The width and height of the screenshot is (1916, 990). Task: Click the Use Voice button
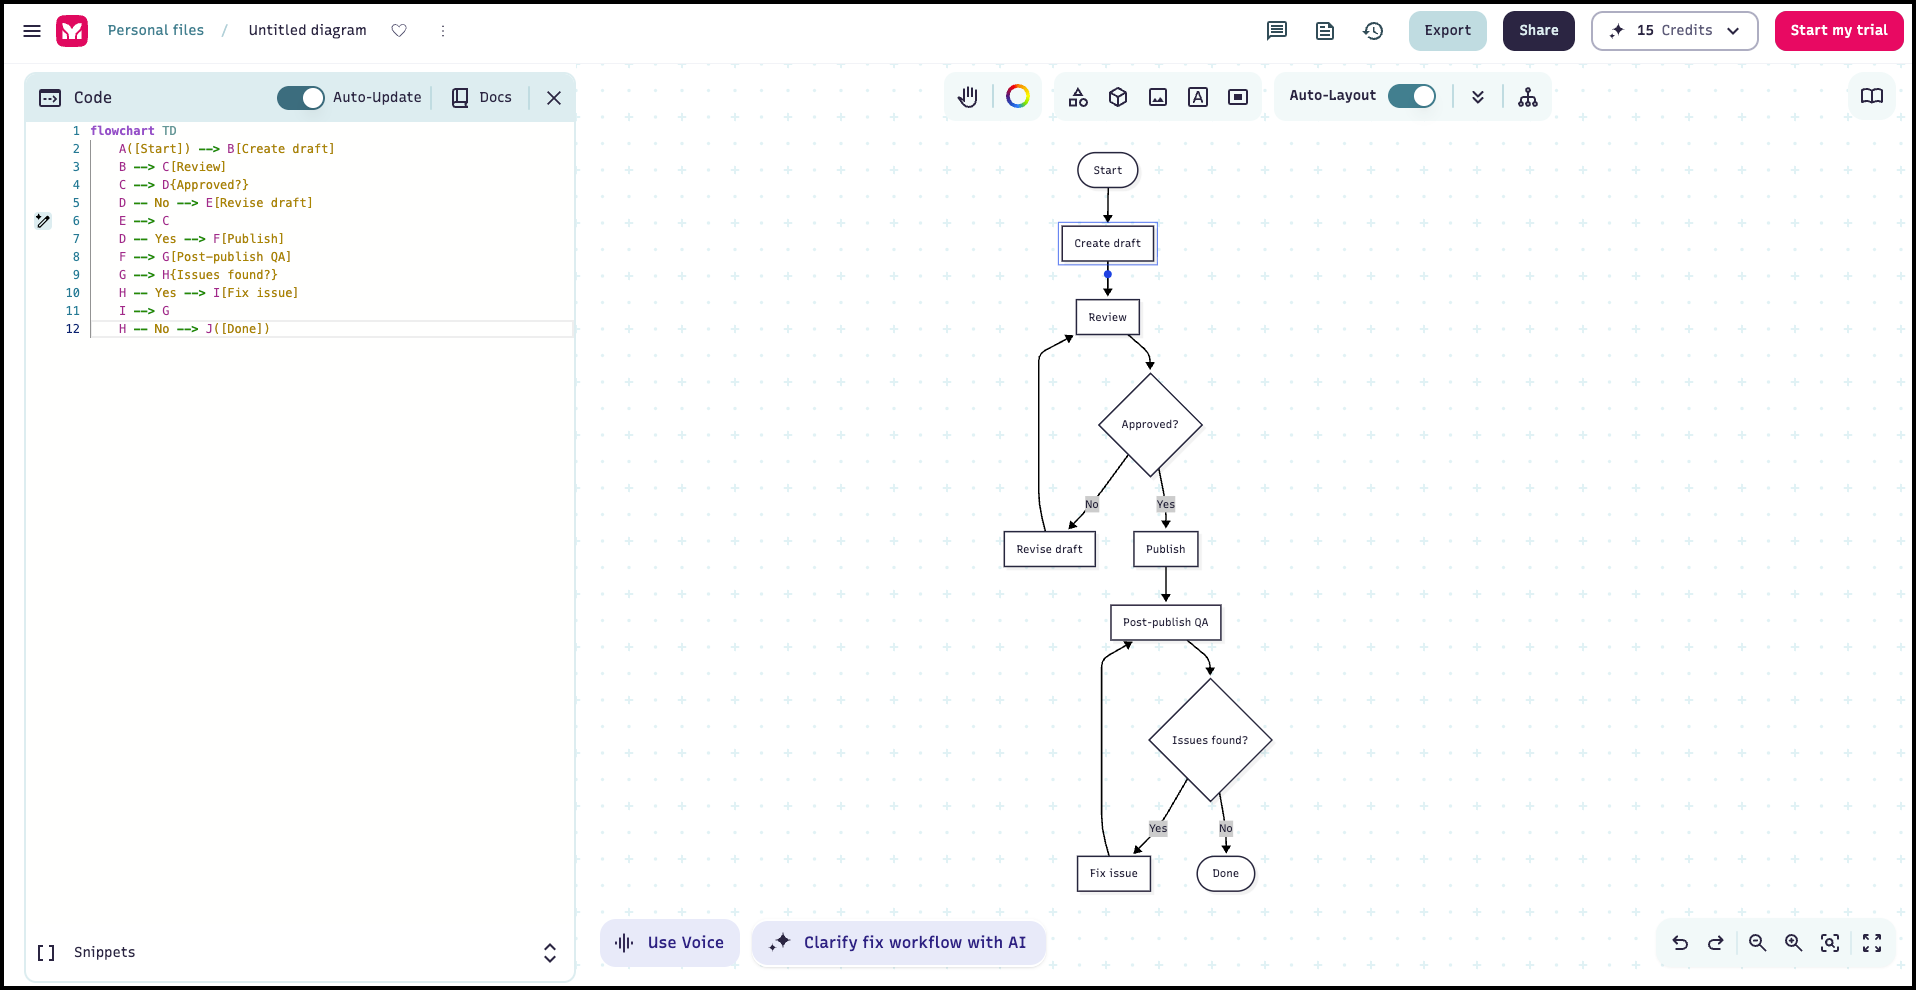670,943
